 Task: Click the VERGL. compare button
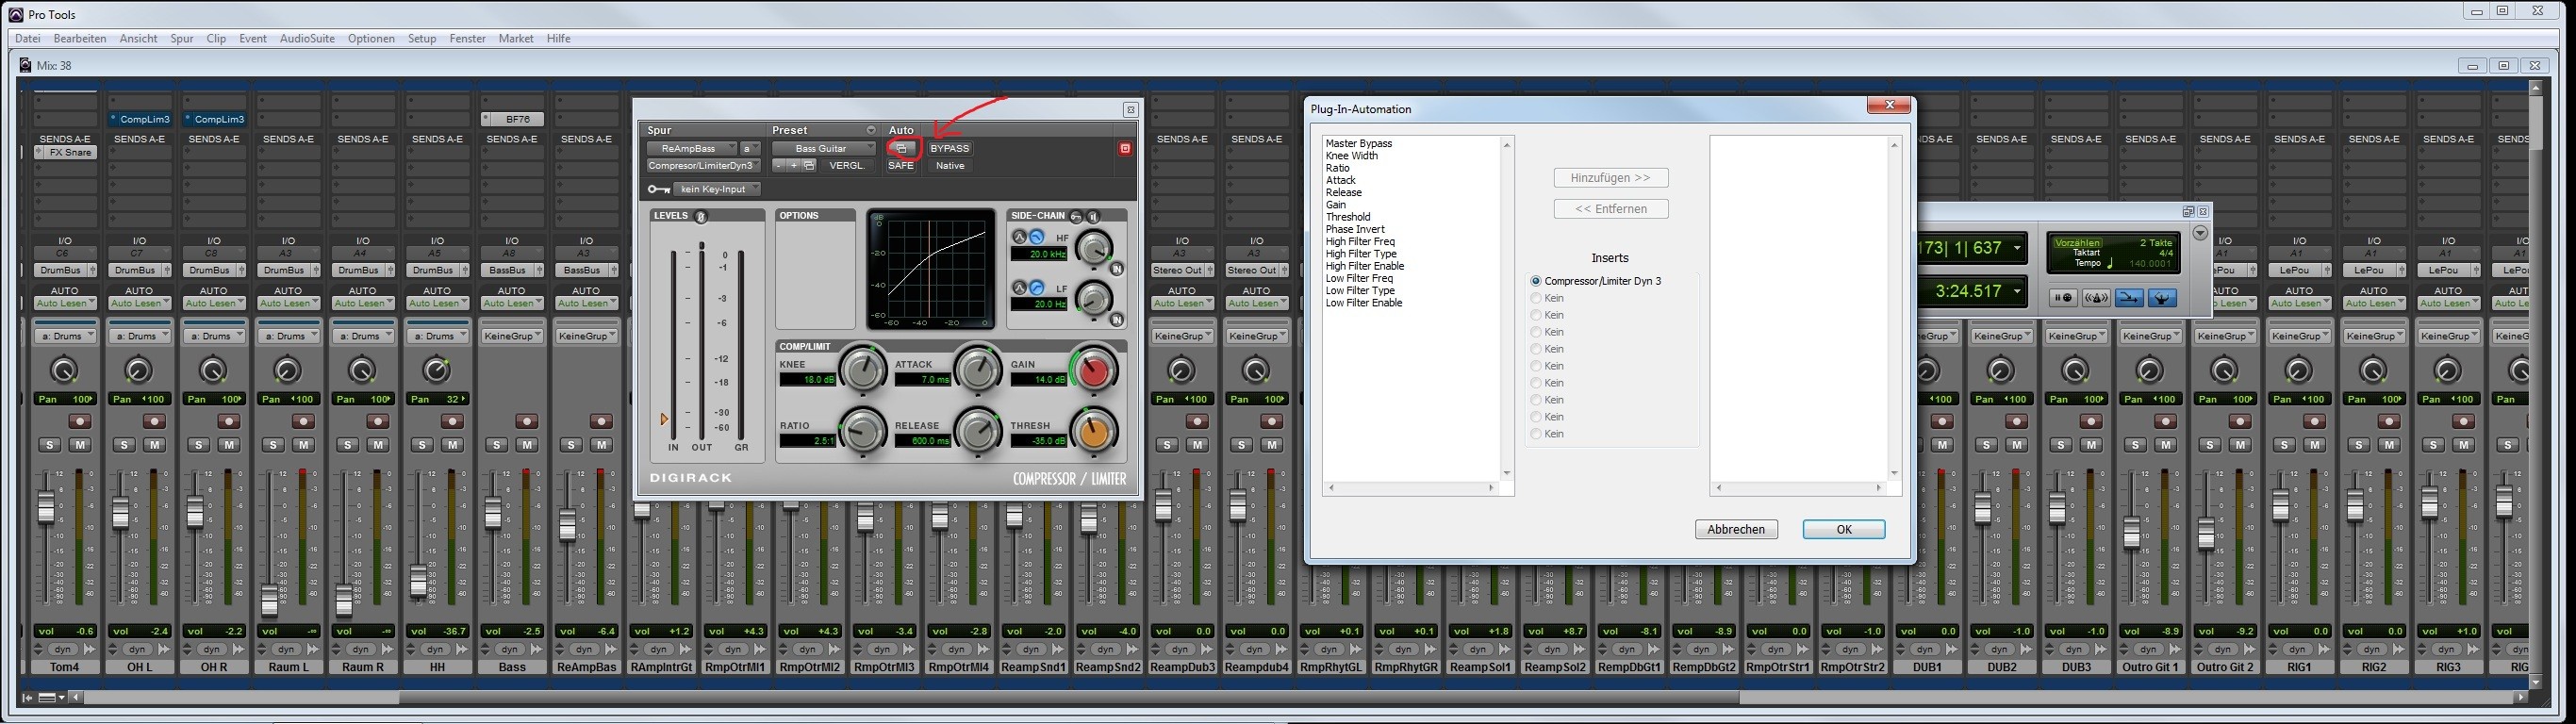[846, 166]
